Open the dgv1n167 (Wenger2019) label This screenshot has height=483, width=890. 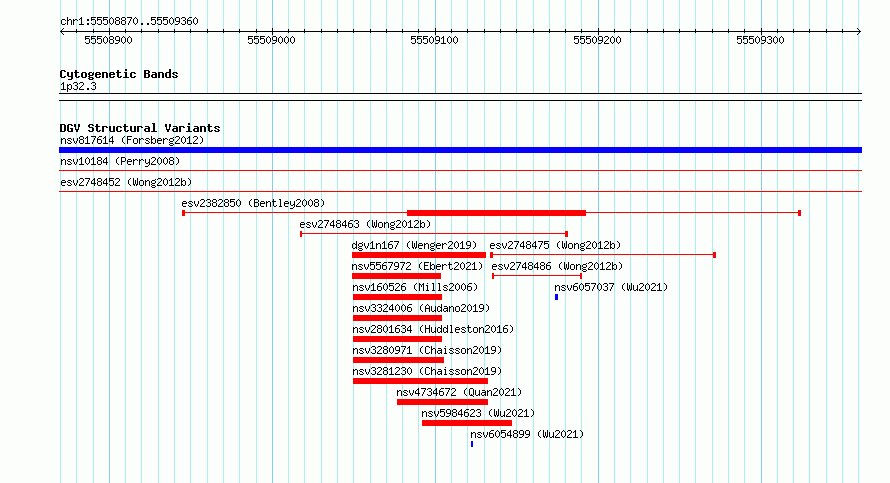click(x=414, y=245)
